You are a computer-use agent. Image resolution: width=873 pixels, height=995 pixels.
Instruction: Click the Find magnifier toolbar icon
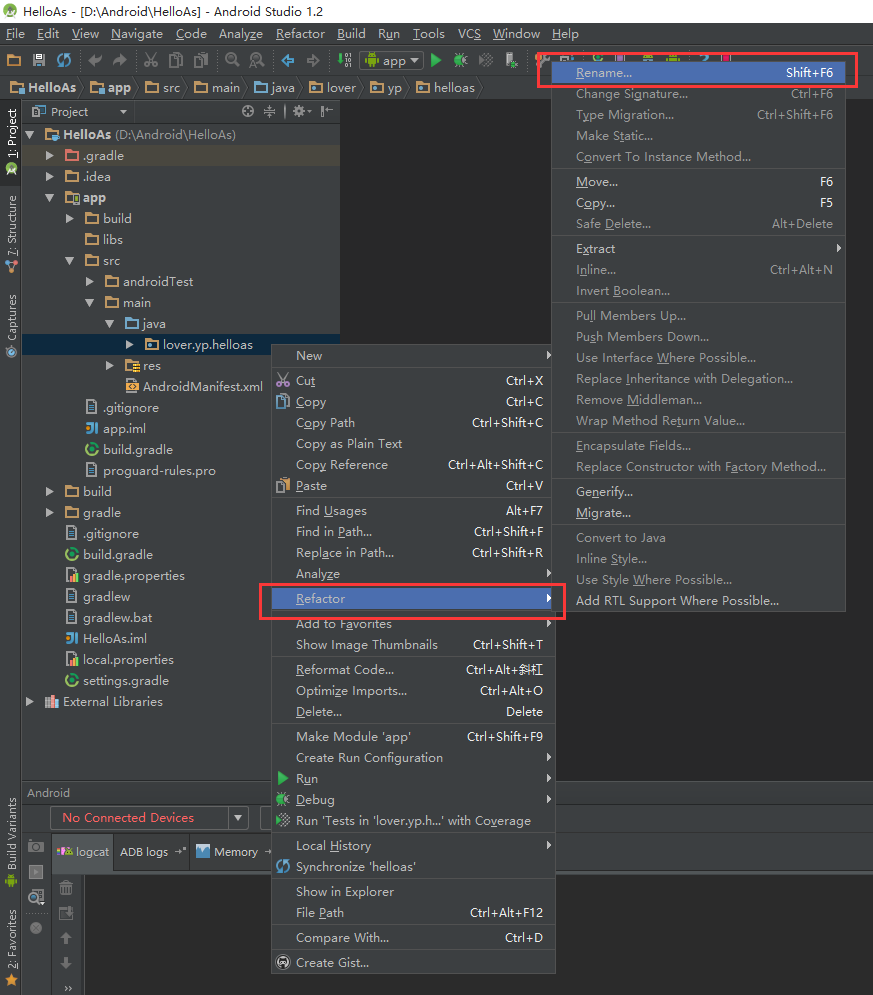pos(232,60)
